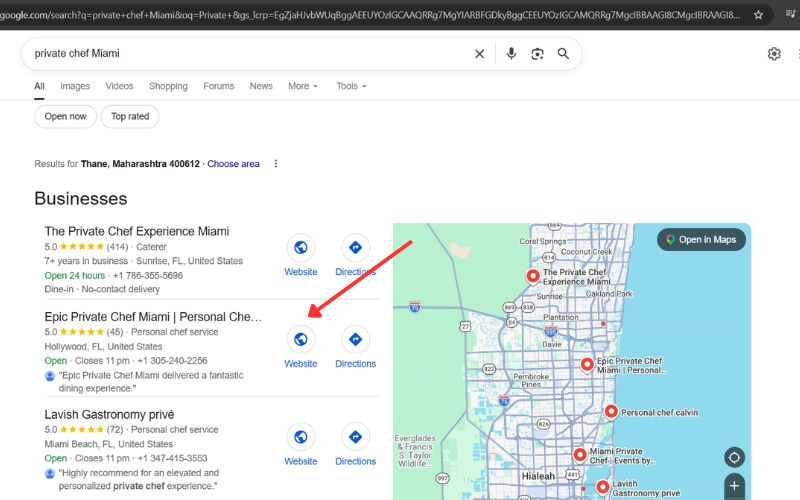
Task: Clear the search box text
Action: 479,54
